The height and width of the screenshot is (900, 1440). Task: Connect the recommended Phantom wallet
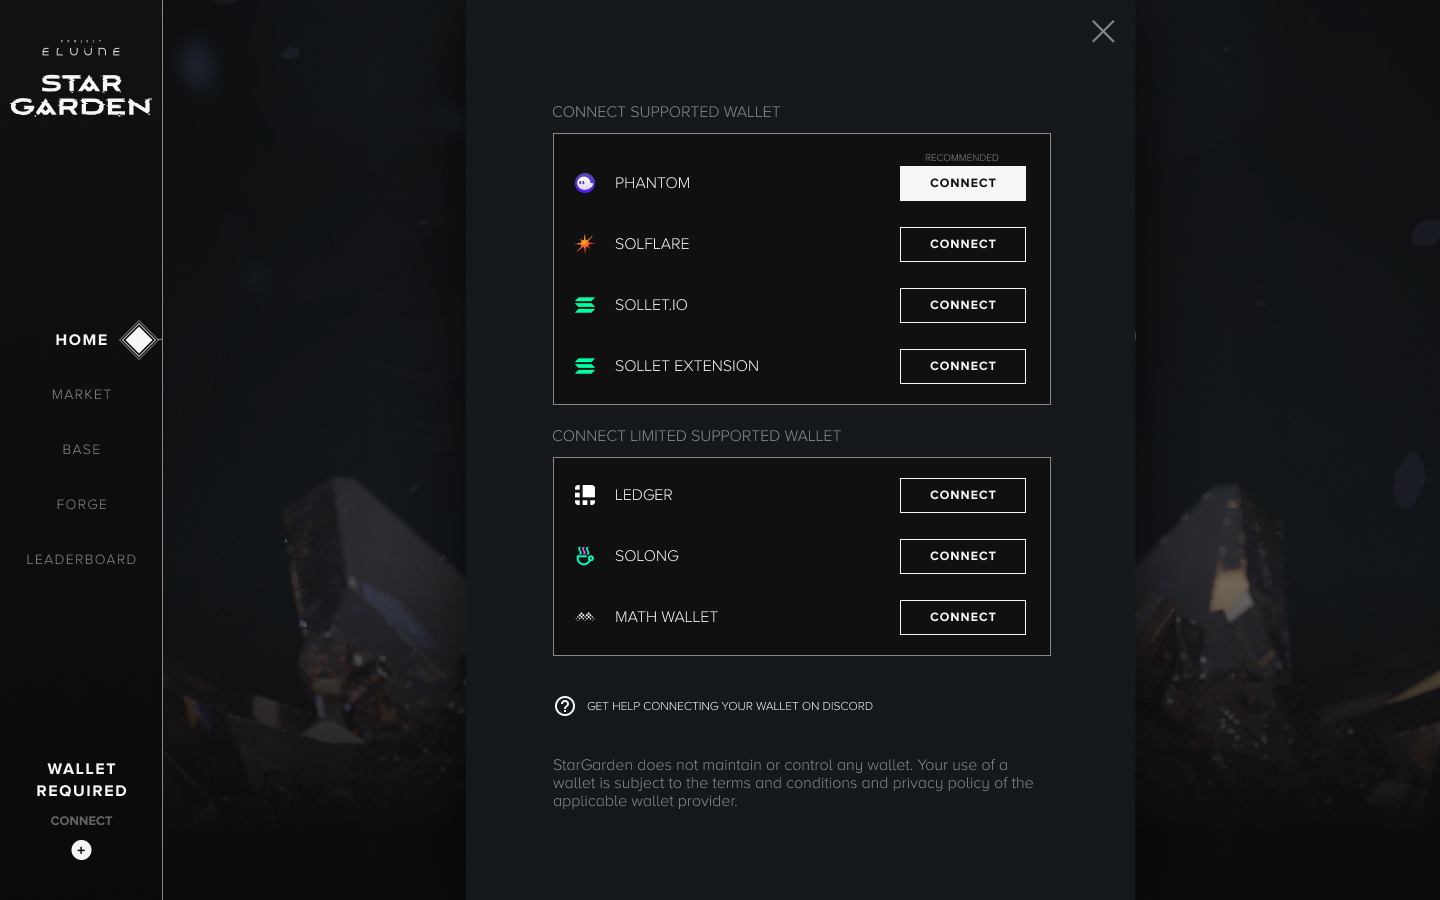962,183
